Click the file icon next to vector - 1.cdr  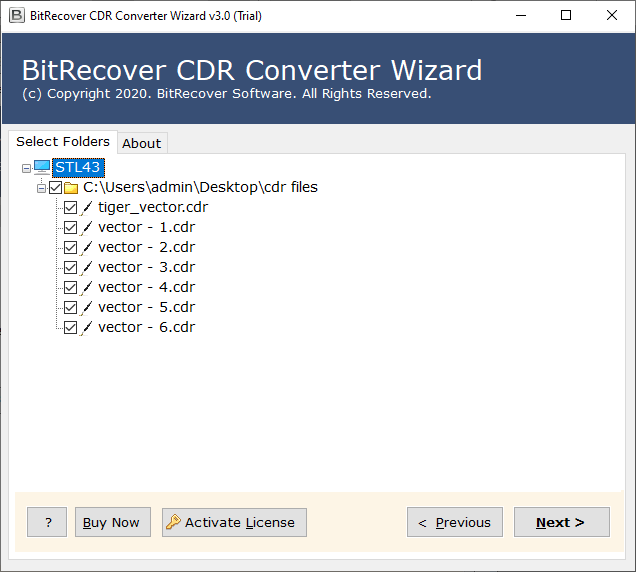point(87,228)
